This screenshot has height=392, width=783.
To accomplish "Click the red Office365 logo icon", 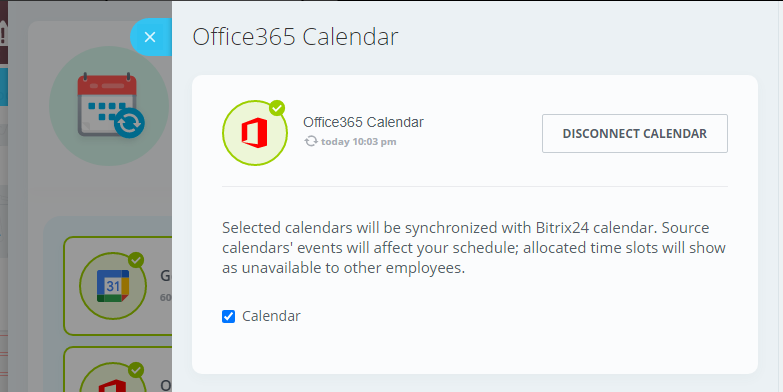I will [x=255, y=133].
